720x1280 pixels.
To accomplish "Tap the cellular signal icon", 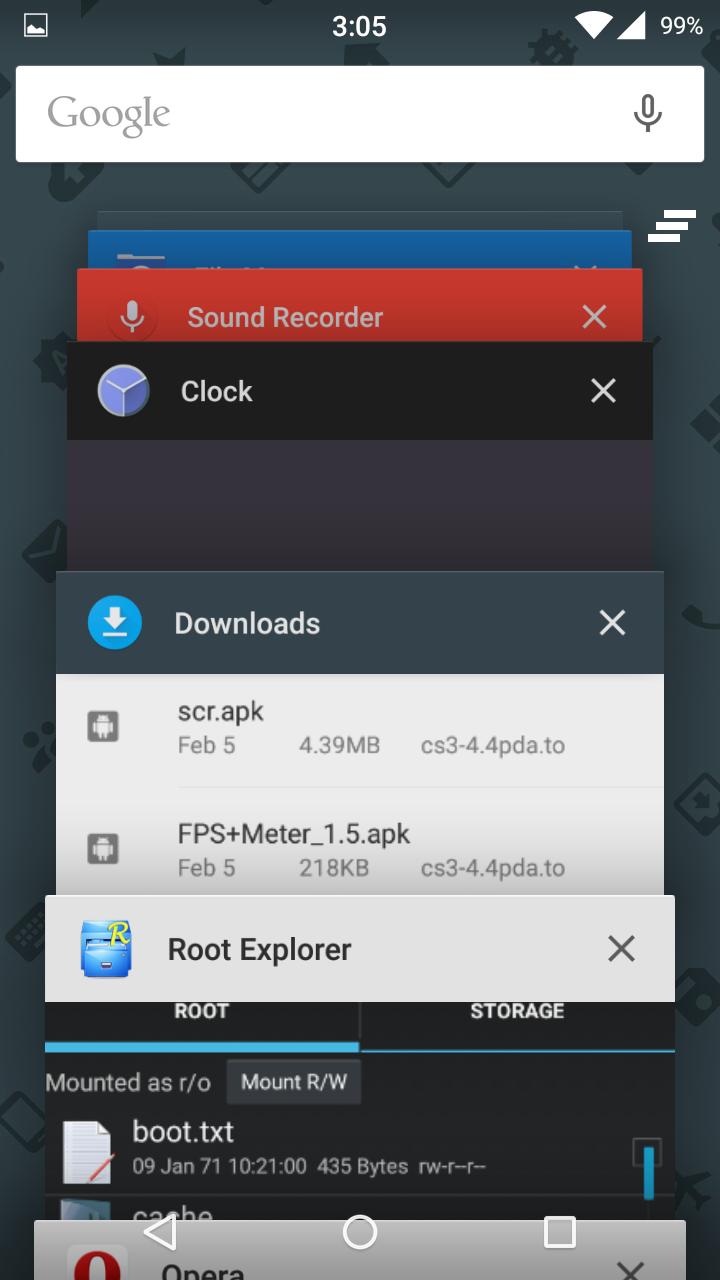I will pos(631,26).
